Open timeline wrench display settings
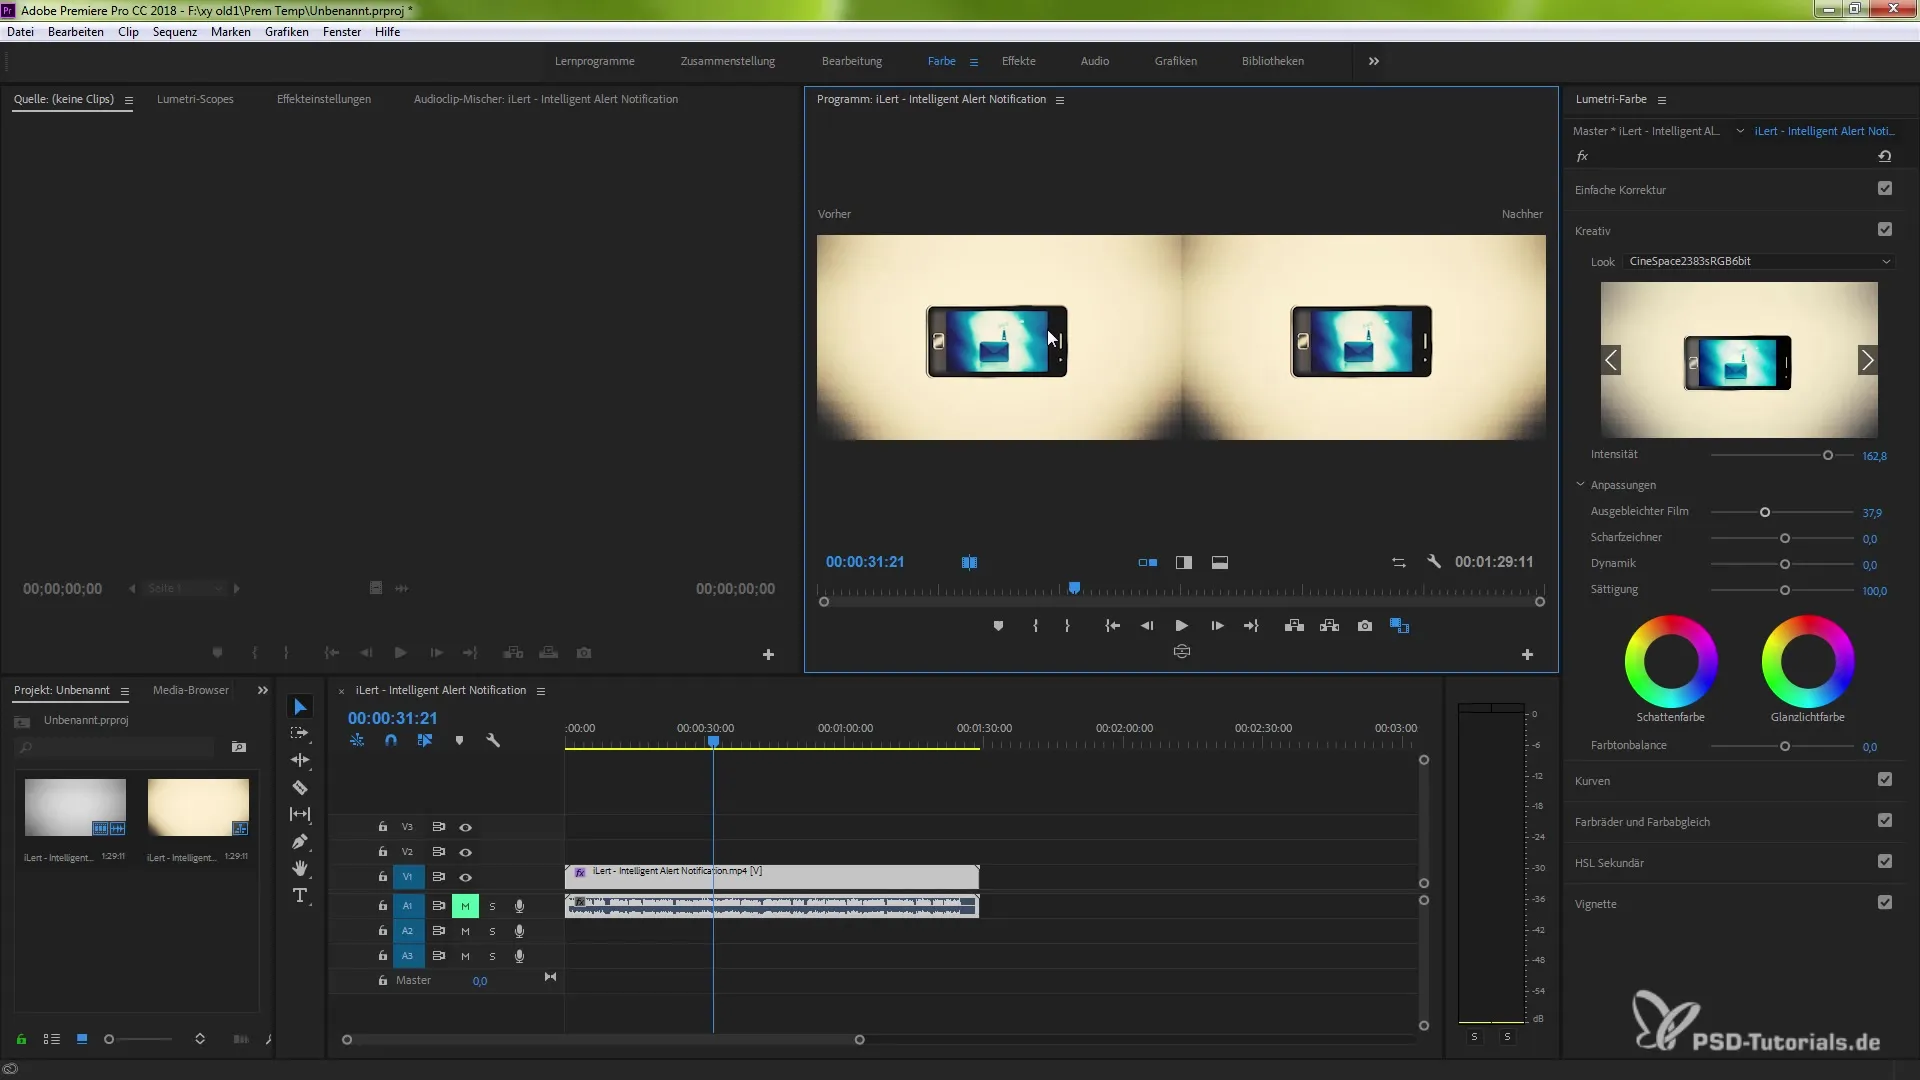This screenshot has height=1080, width=1920. (x=493, y=741)
